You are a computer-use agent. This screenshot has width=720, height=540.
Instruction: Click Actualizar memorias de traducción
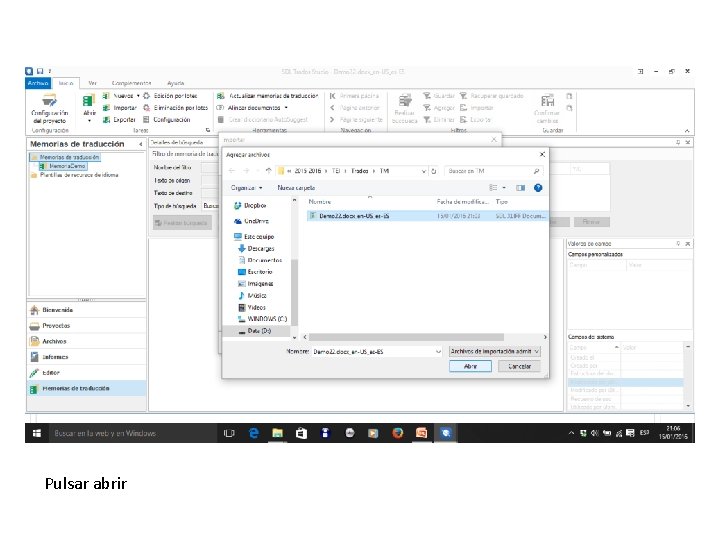point(268,96)
